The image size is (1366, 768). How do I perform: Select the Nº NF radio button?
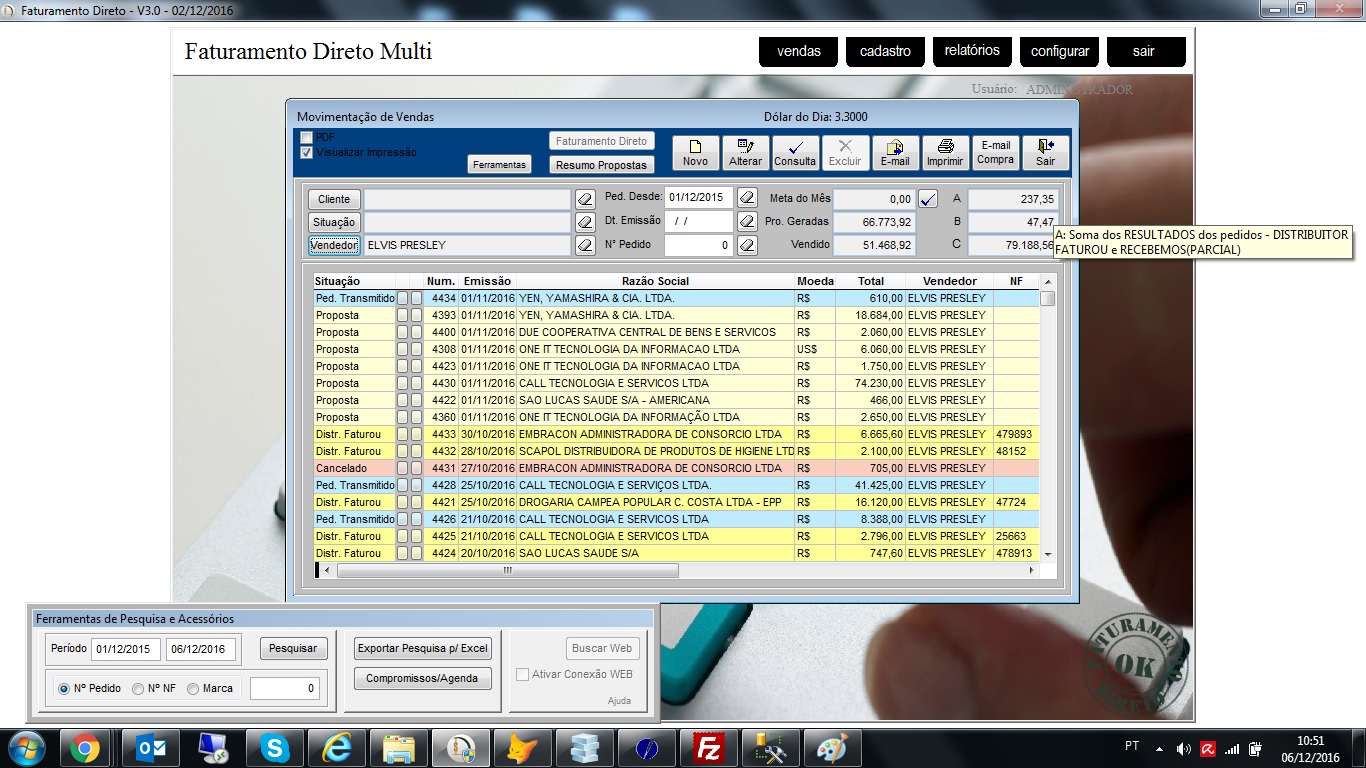[139, 688]
